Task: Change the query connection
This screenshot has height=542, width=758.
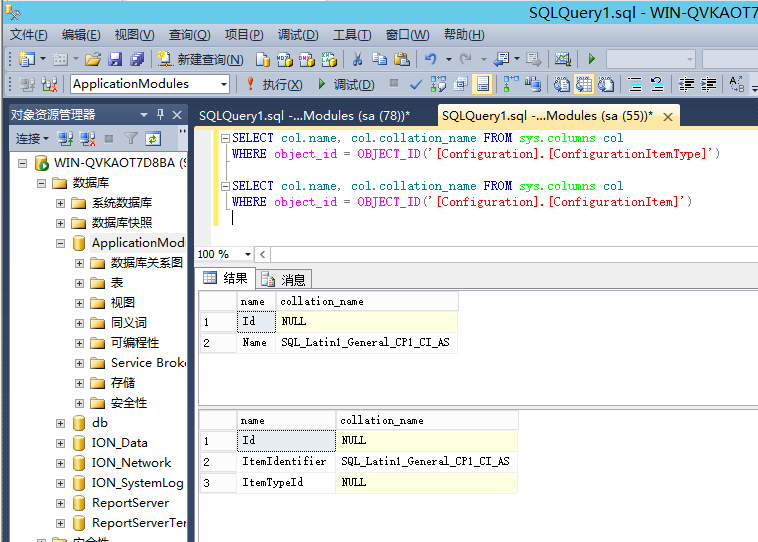Action: tap(49, 85)
